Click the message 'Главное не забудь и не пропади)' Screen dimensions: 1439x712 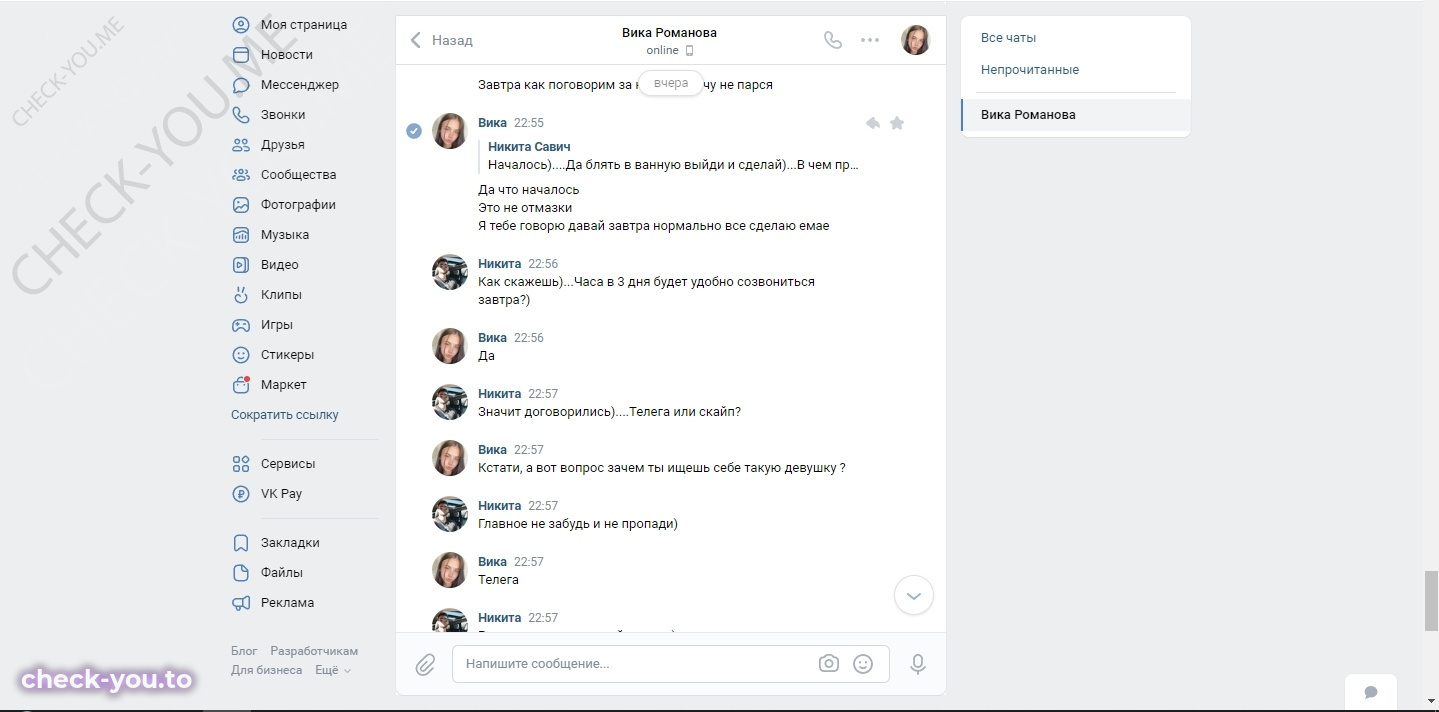click(x=578, y=524)
